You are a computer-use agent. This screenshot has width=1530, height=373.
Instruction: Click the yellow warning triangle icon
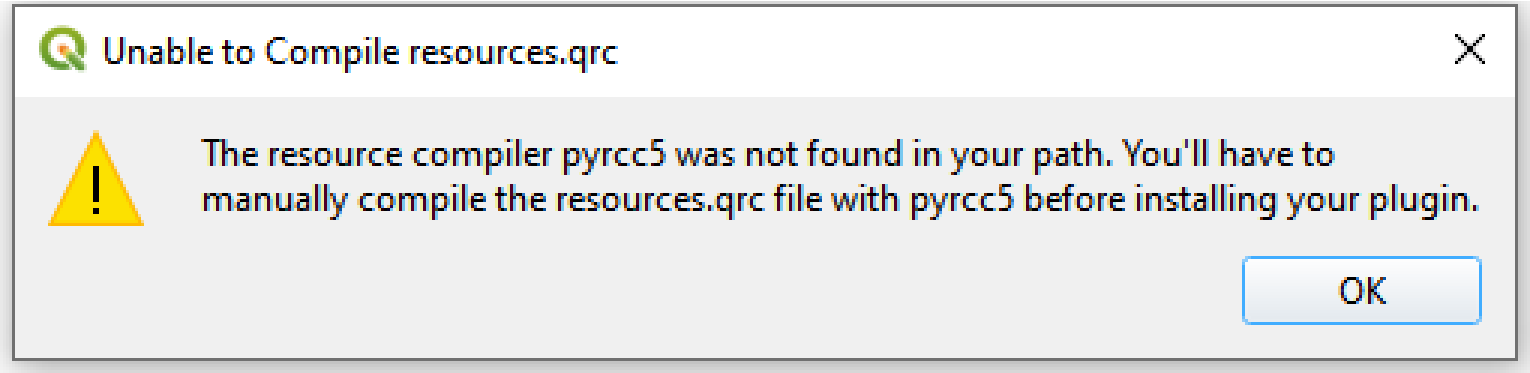pyautogui.click(x=96, y=179)
